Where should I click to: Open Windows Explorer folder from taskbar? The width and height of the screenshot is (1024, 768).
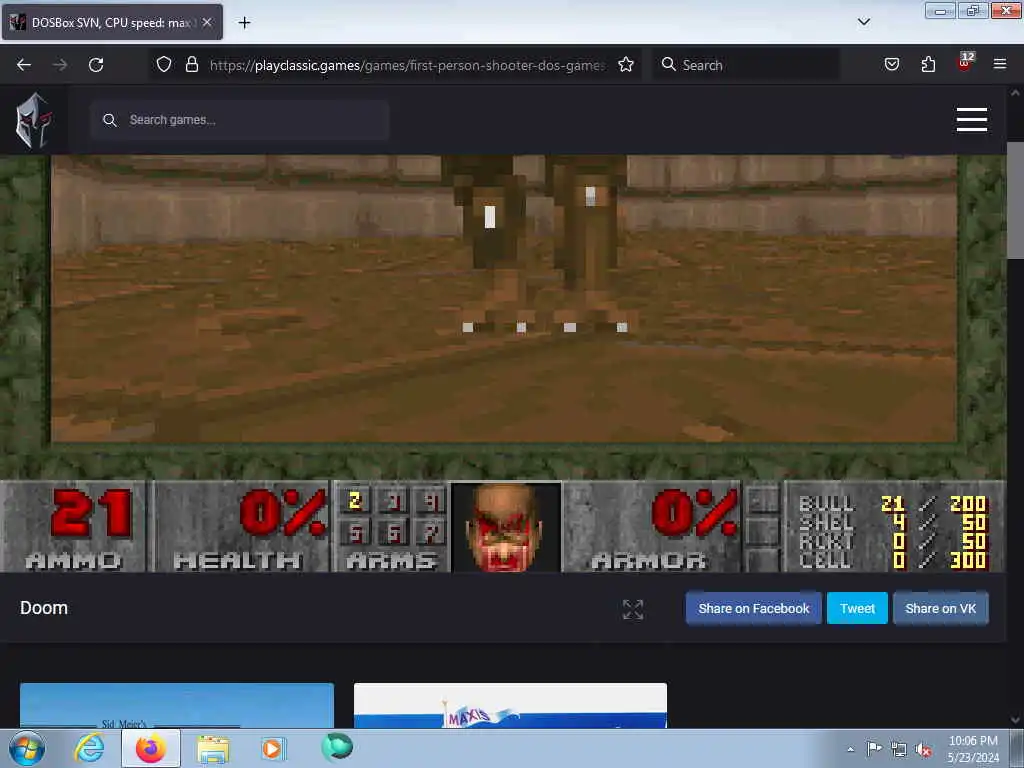(213, 749)
